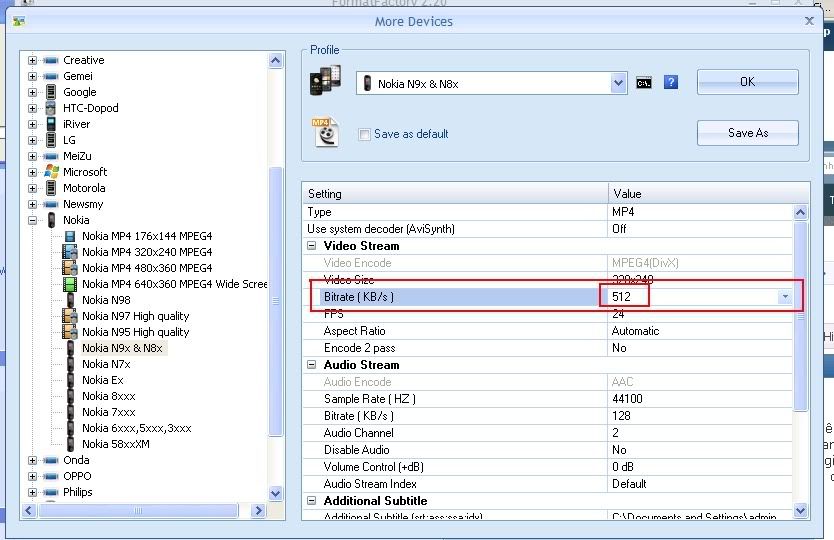Click the Sample Rate value 44100
Screen dimensions: 834x540
(627, 399)
